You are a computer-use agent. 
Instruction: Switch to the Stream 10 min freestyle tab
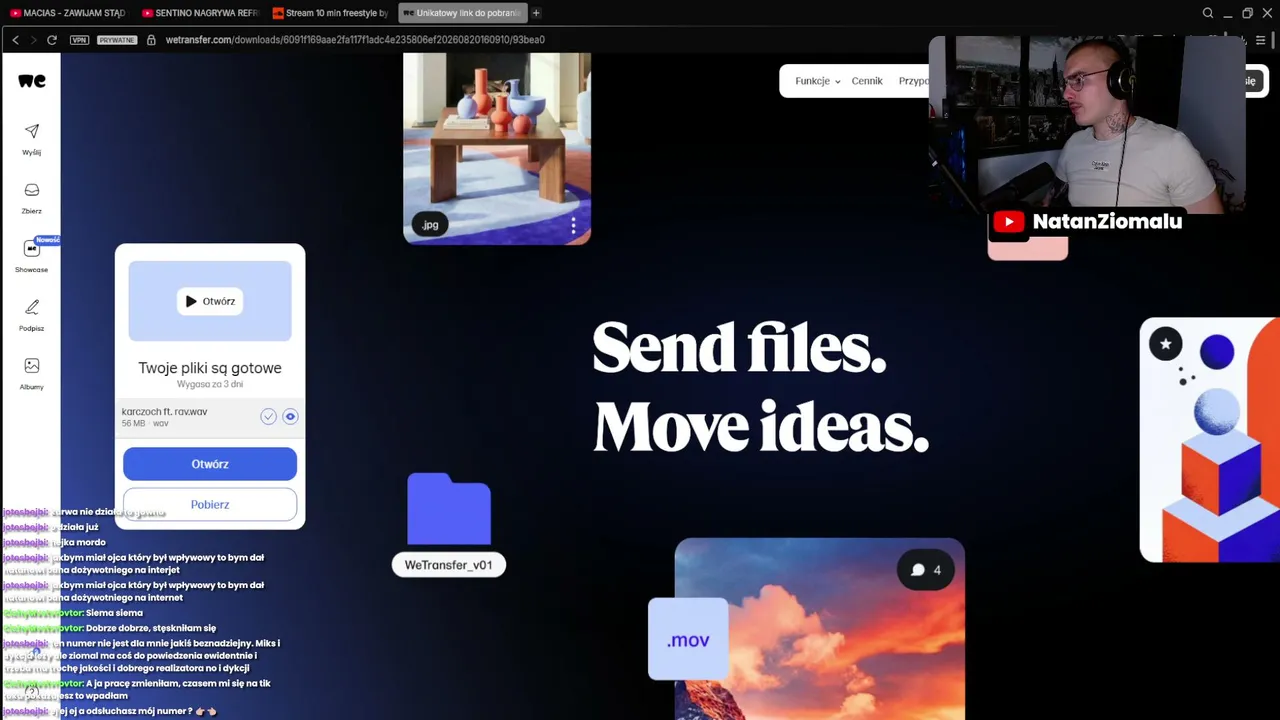tap(330, 13)
